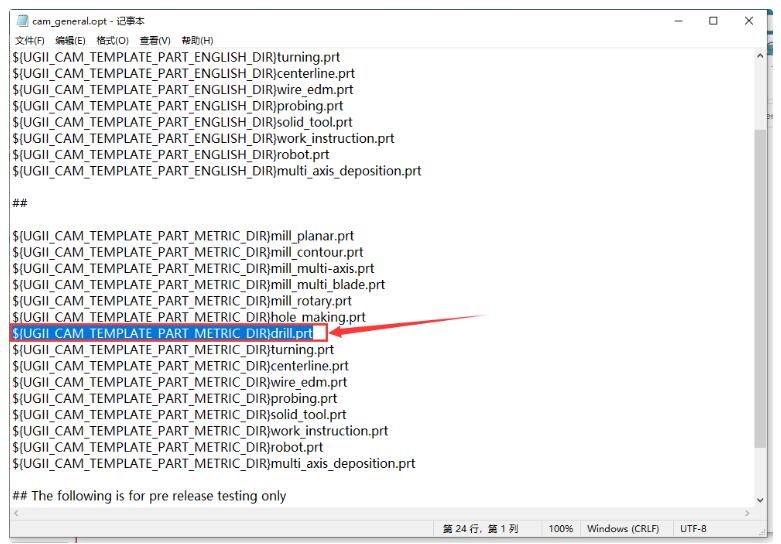Viewport: 781px width, 544px height.
Task: Click the horizontal scrollbar right arrow
Action: [x=745, y=513]
